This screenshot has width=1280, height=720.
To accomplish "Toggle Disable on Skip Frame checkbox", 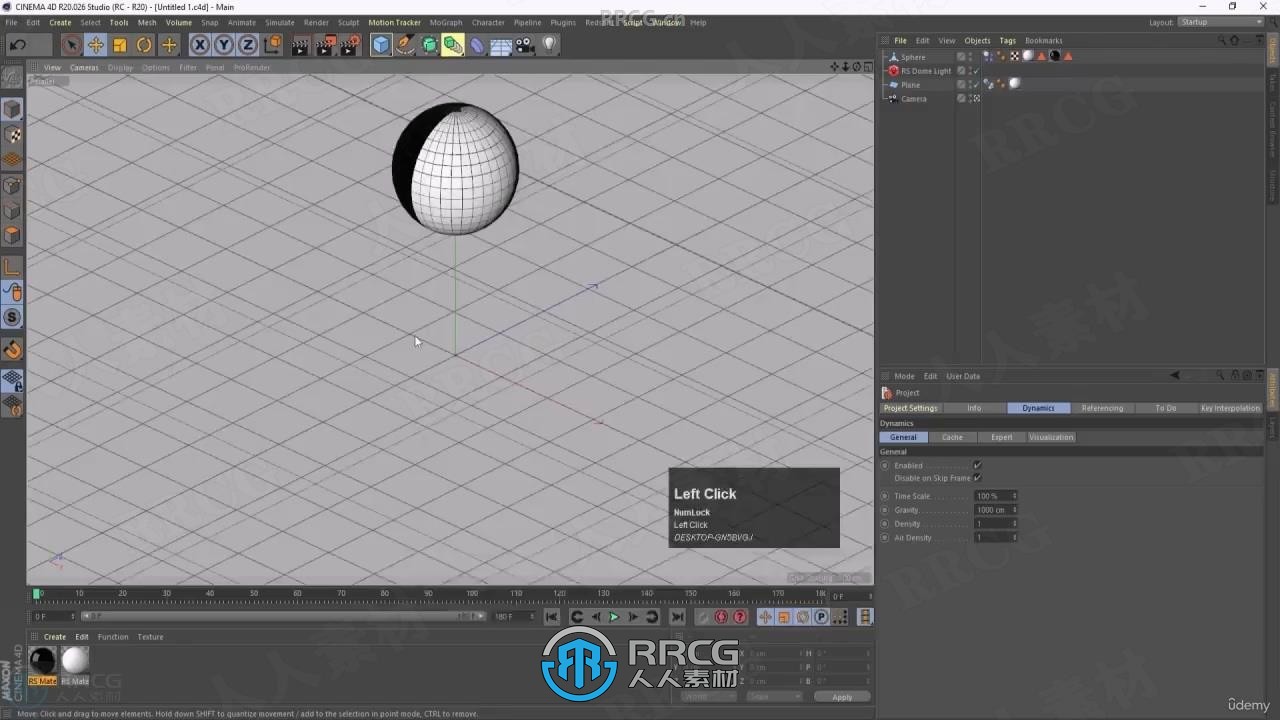I will (x=977, y=478).
